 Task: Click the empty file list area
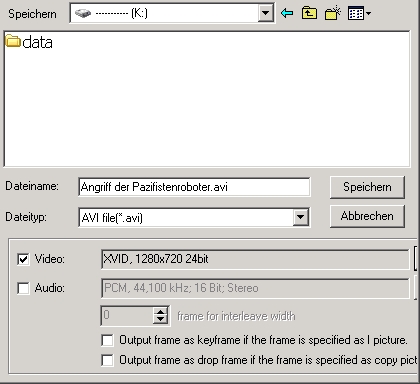coord(207,107)
